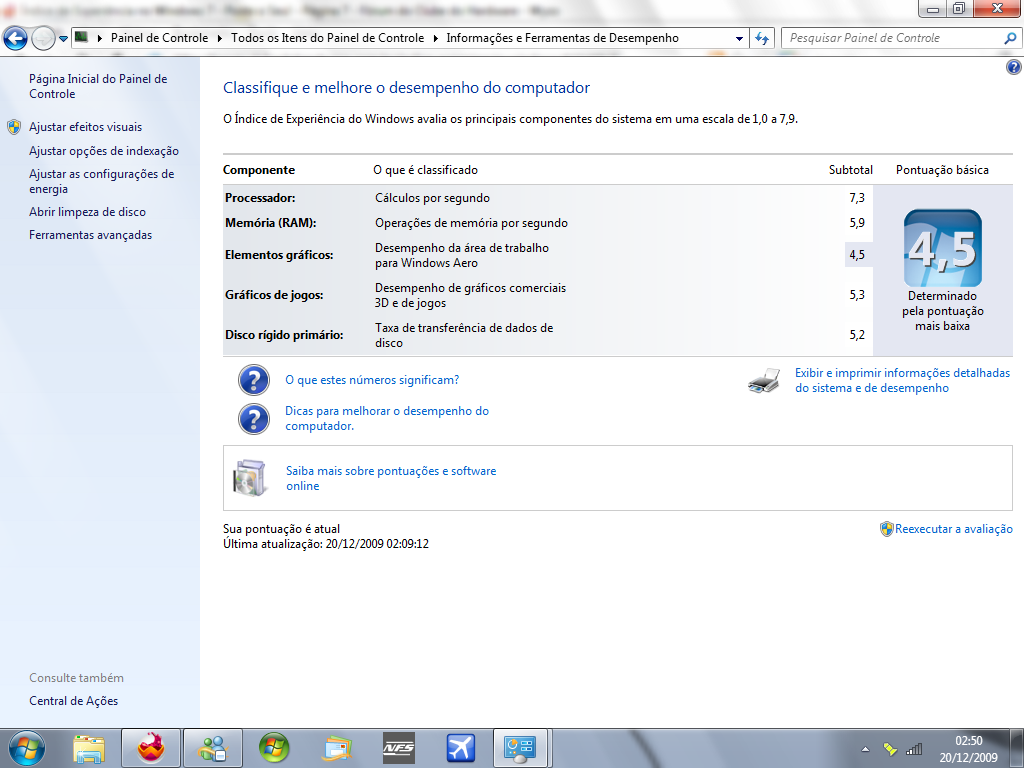Click the printer icon
The image size is (1024, 768).
(764, 380)
